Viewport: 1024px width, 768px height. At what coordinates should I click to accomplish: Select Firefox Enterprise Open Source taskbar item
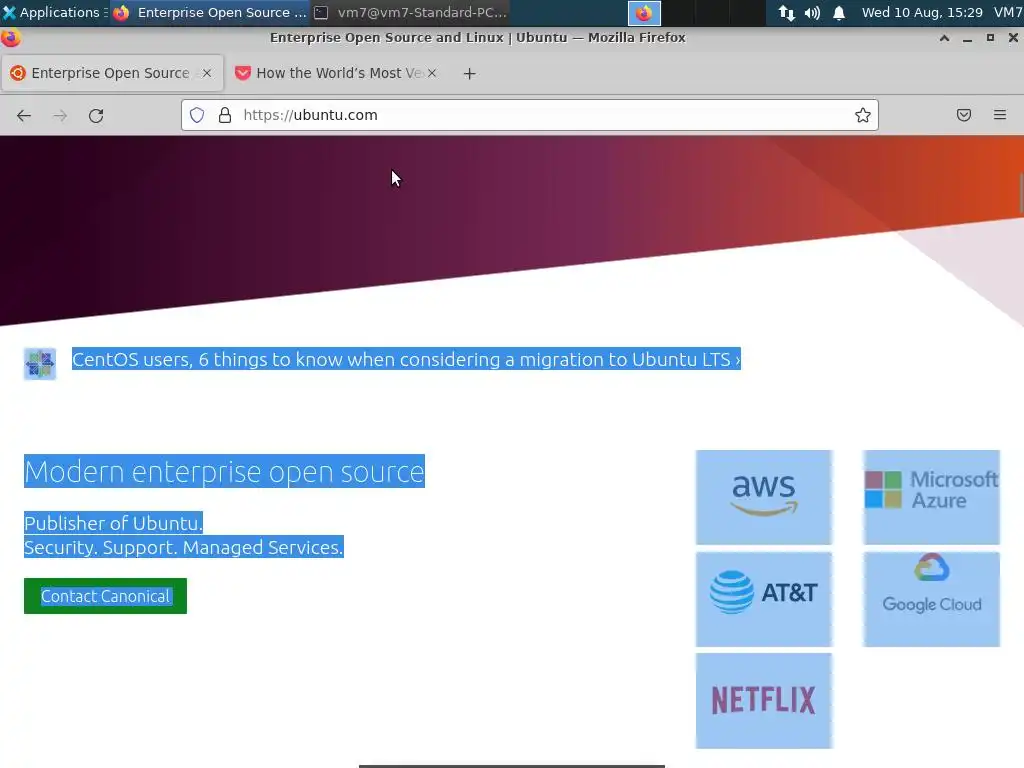pyautogui.click(x=210, y=12)
